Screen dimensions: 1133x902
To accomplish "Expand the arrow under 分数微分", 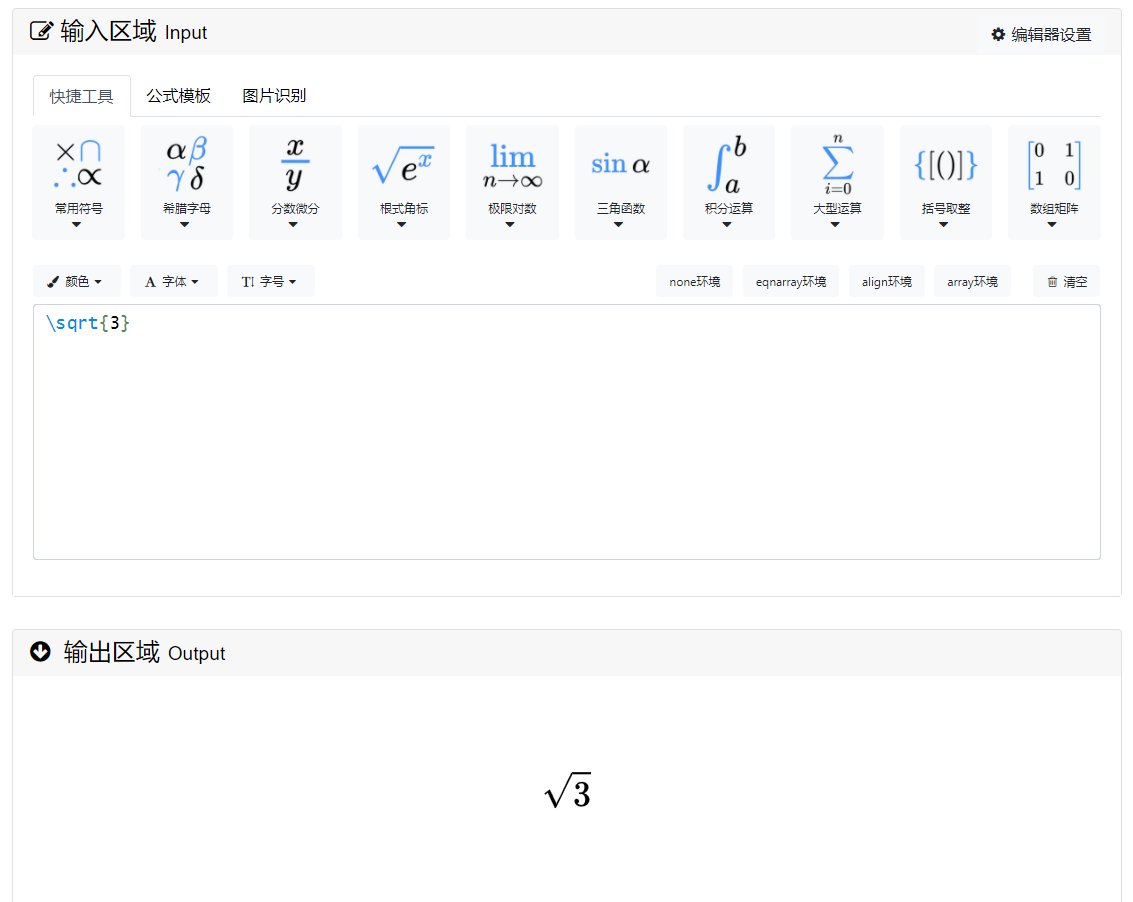I will pyautogui.click(x=293, y=225).
